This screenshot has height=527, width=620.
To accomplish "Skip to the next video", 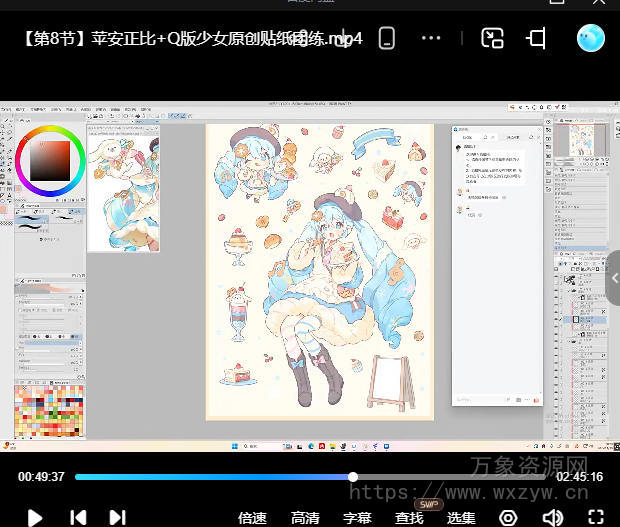I will point(117,517).
